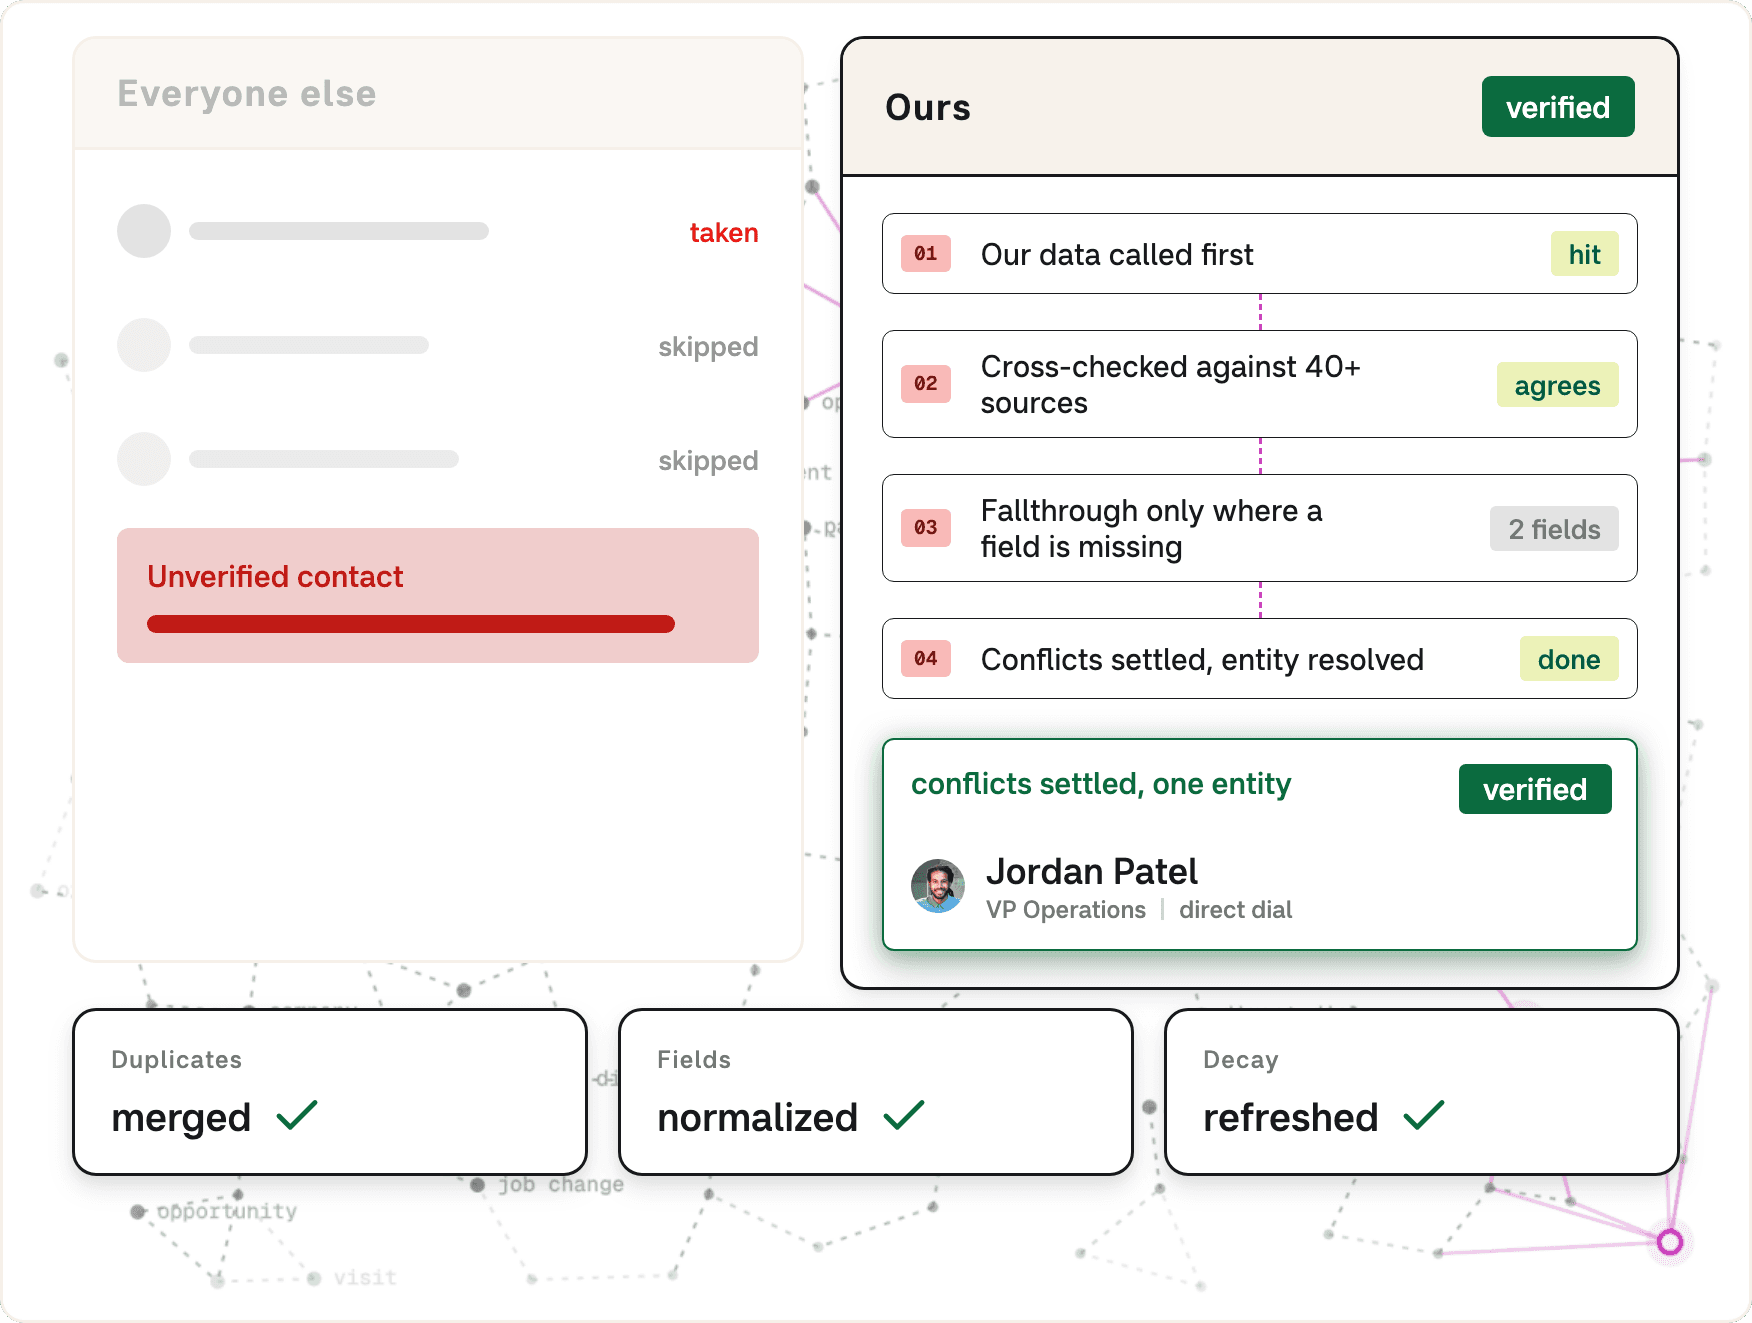1752x1323 pixels.
Task: Click the 'job change' graph label
Action: click(561, 1185)
